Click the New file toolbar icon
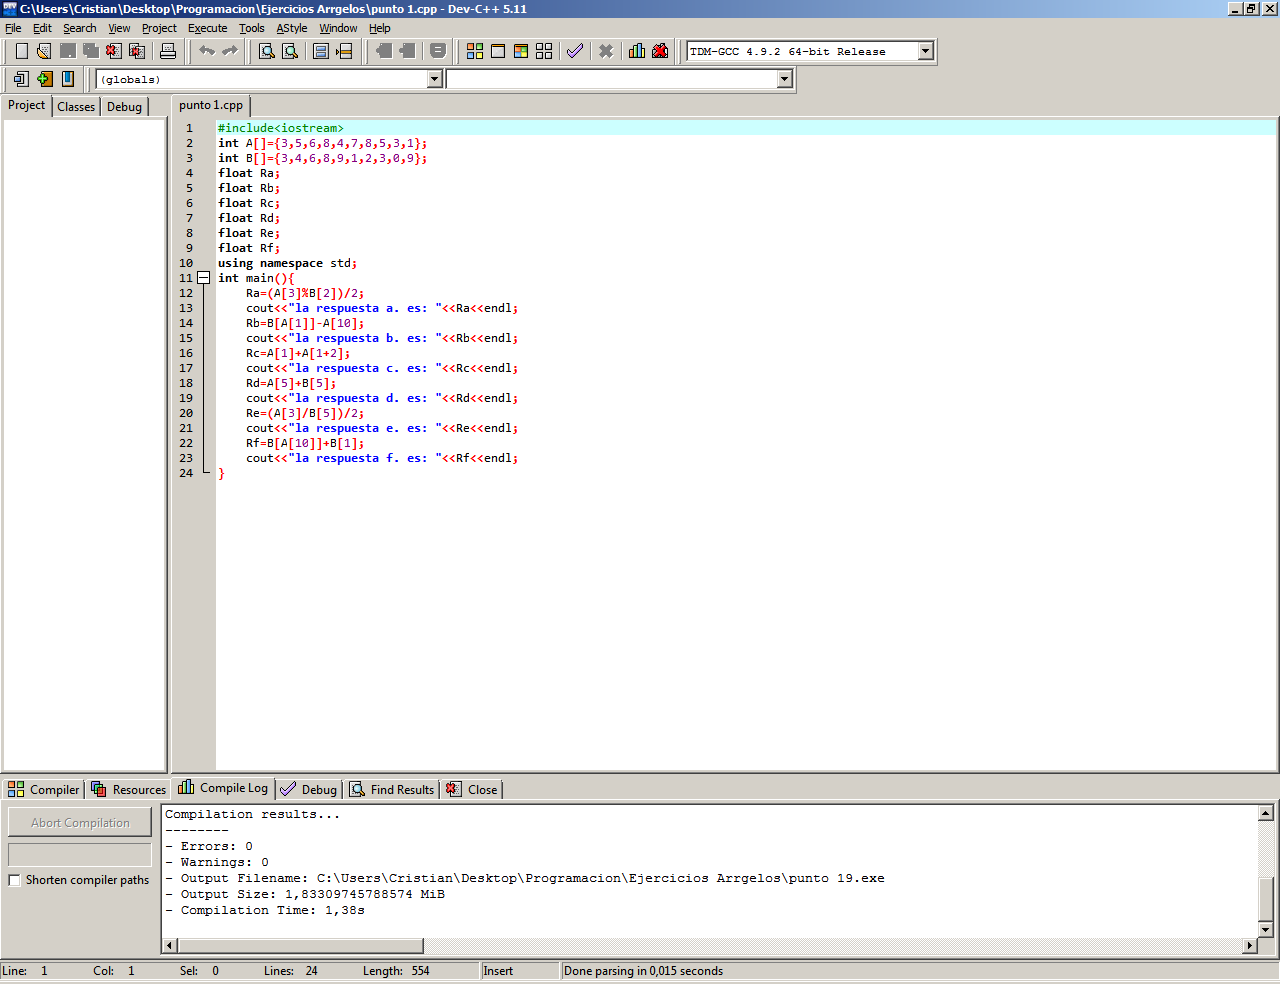The image size is (1280, 984). 21,51
